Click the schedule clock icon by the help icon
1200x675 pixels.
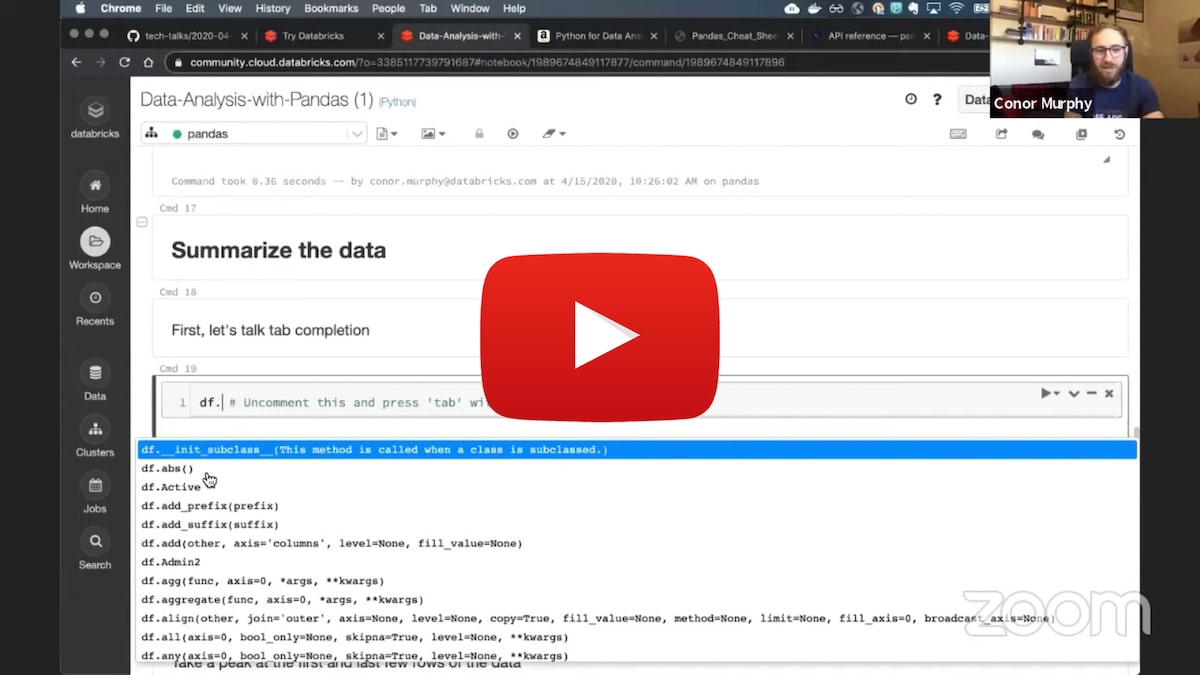point(910,99)
